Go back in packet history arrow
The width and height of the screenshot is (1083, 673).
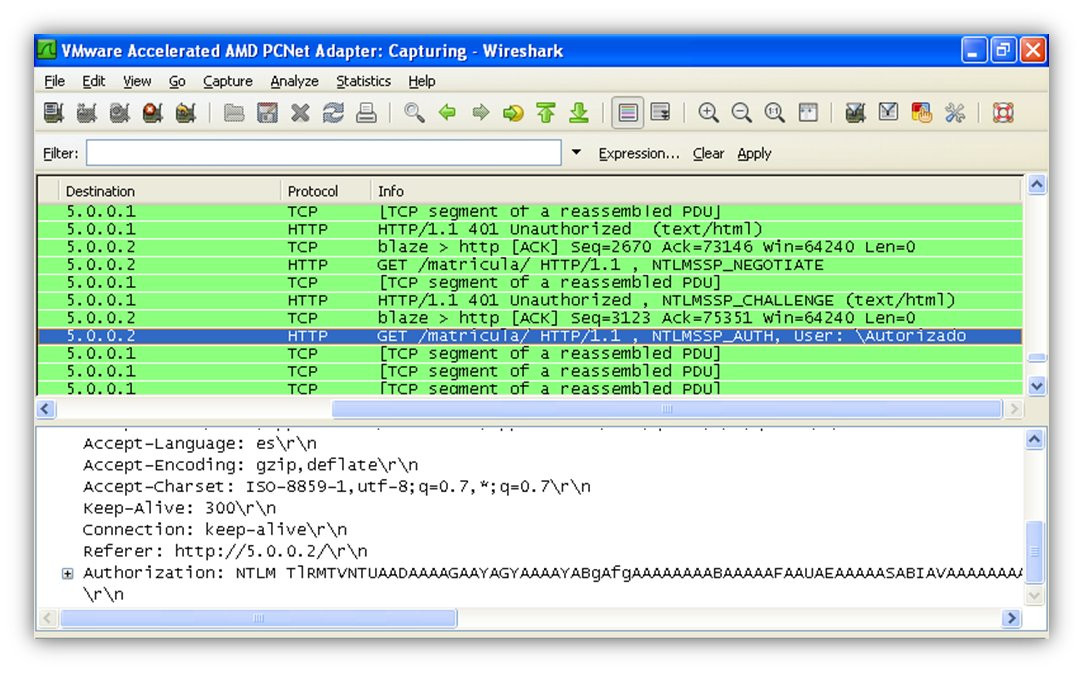tap(448, 113)
